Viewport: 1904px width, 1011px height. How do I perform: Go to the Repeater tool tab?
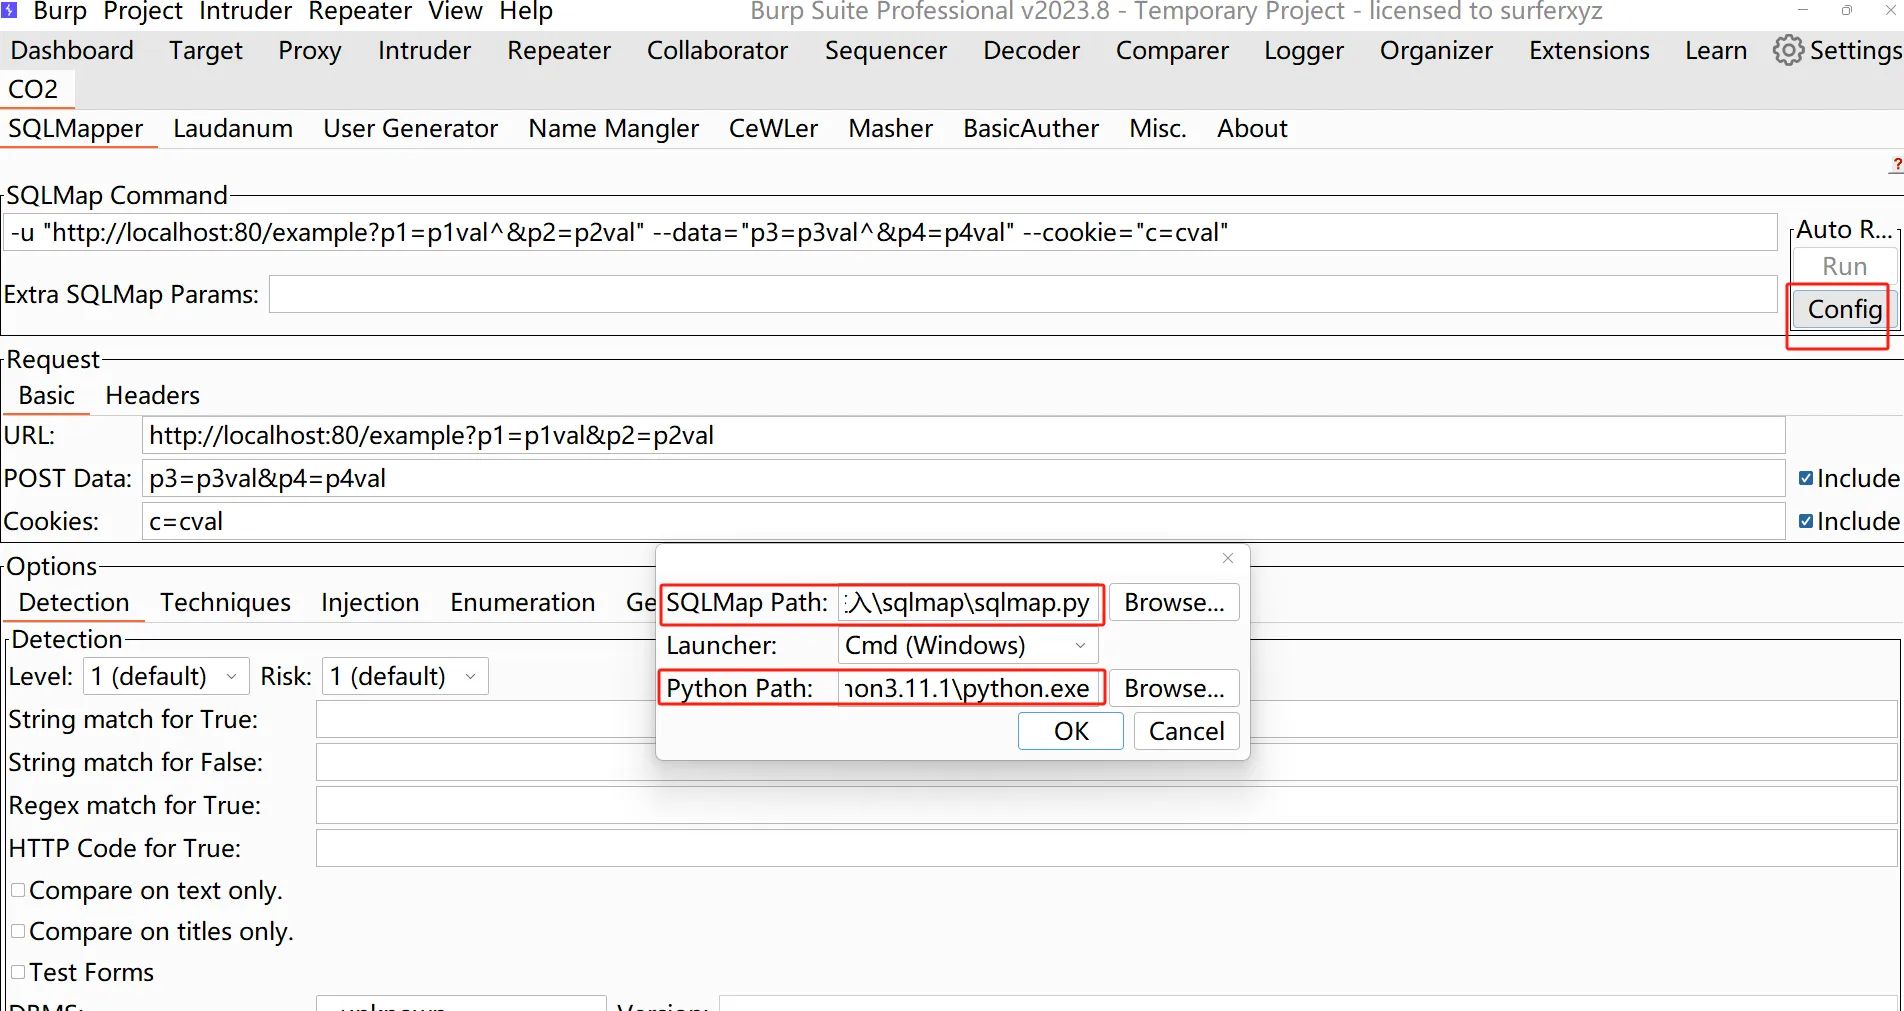(559, 50)
